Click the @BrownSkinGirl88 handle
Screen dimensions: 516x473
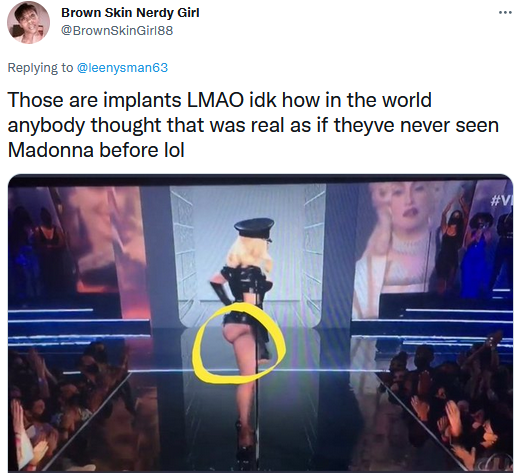click(x=117, y=31)
